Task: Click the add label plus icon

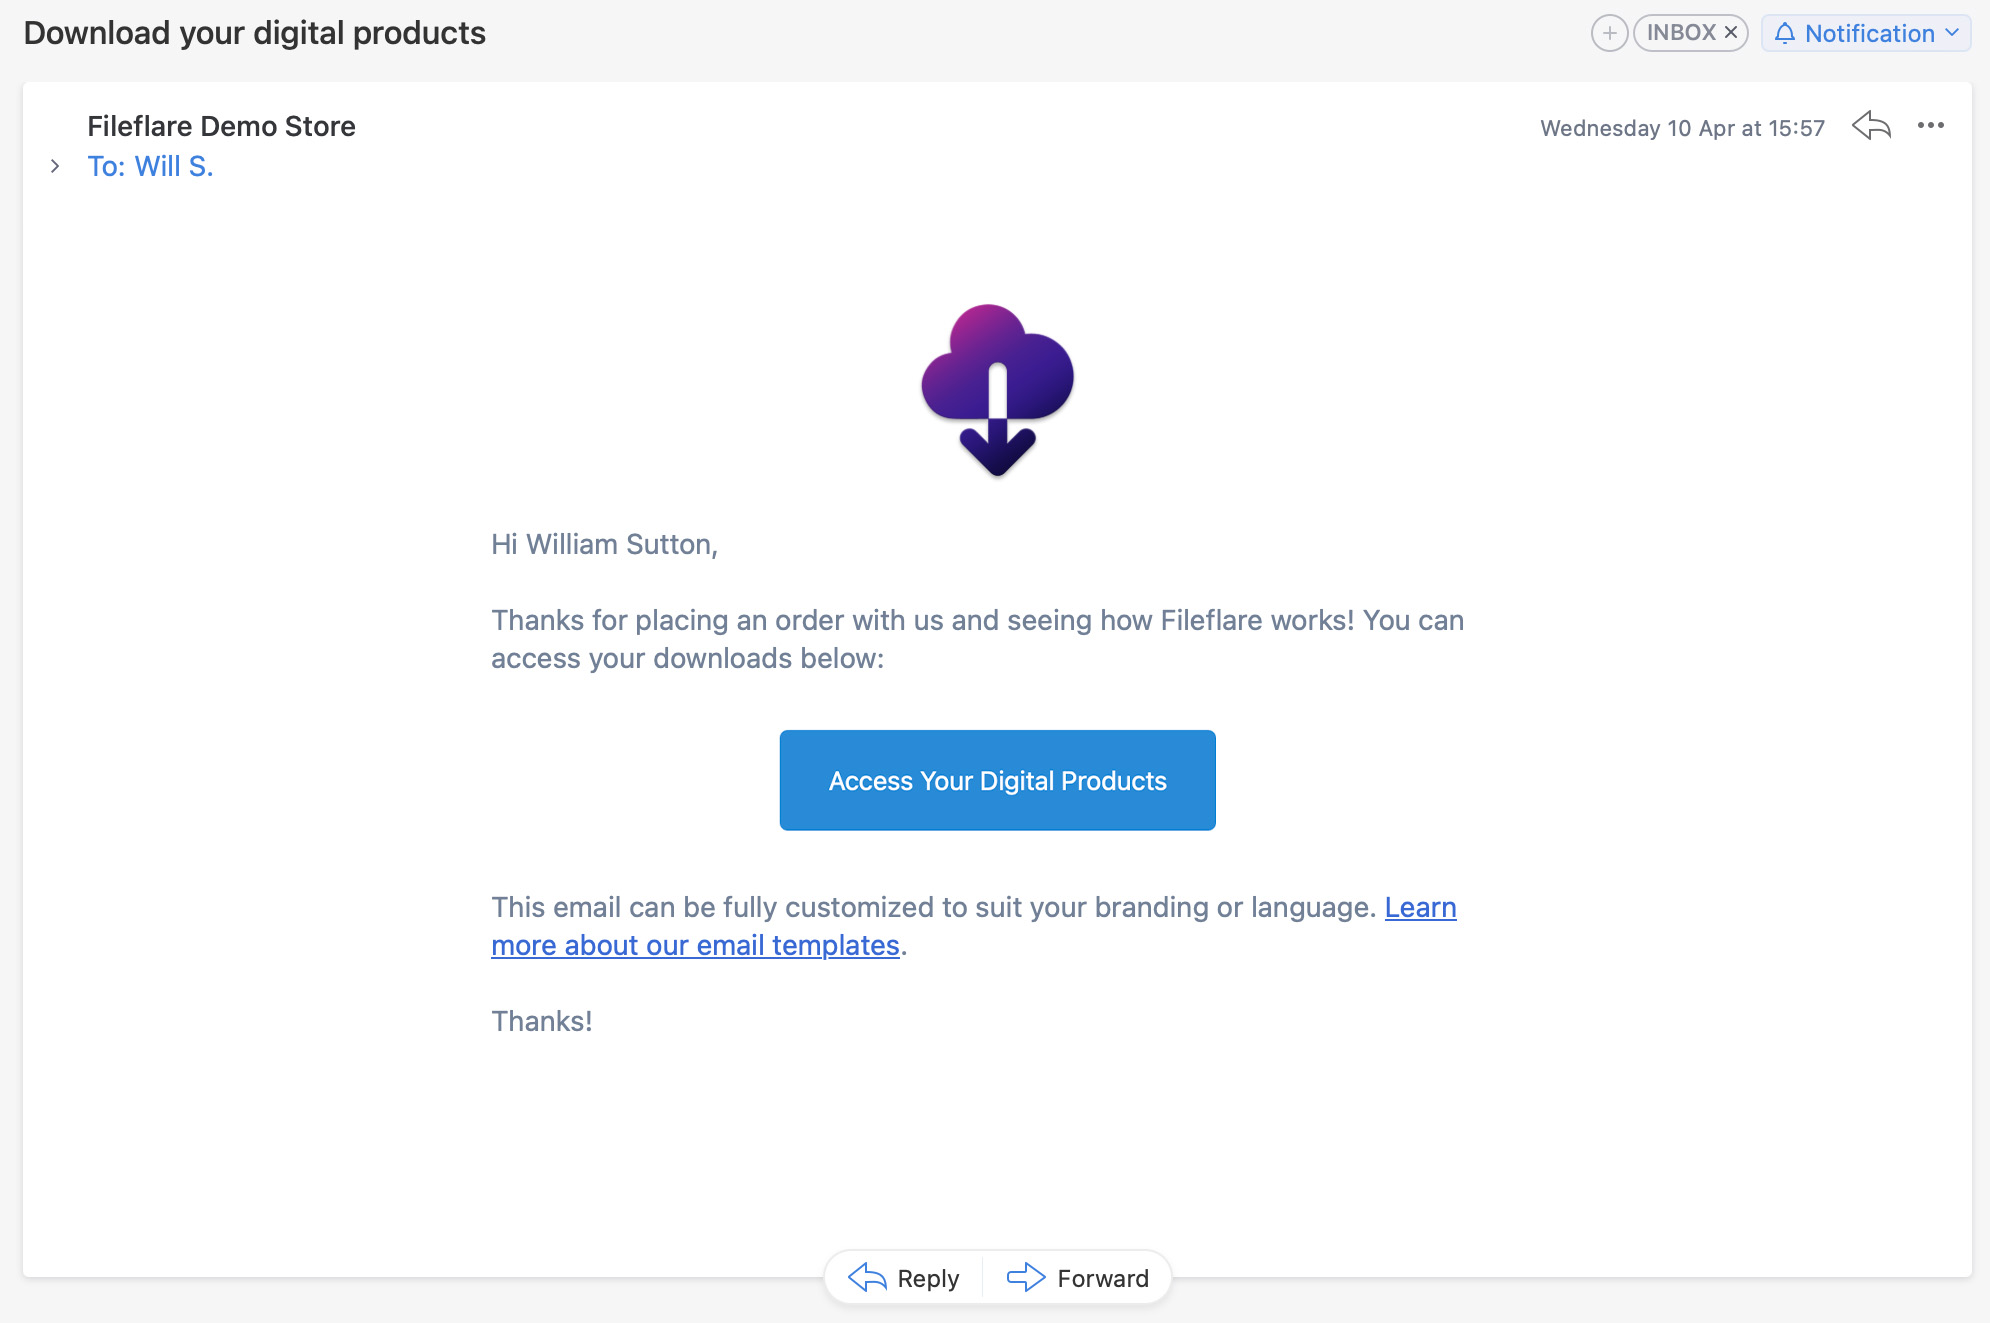Action: click(x=1609, y=33)
